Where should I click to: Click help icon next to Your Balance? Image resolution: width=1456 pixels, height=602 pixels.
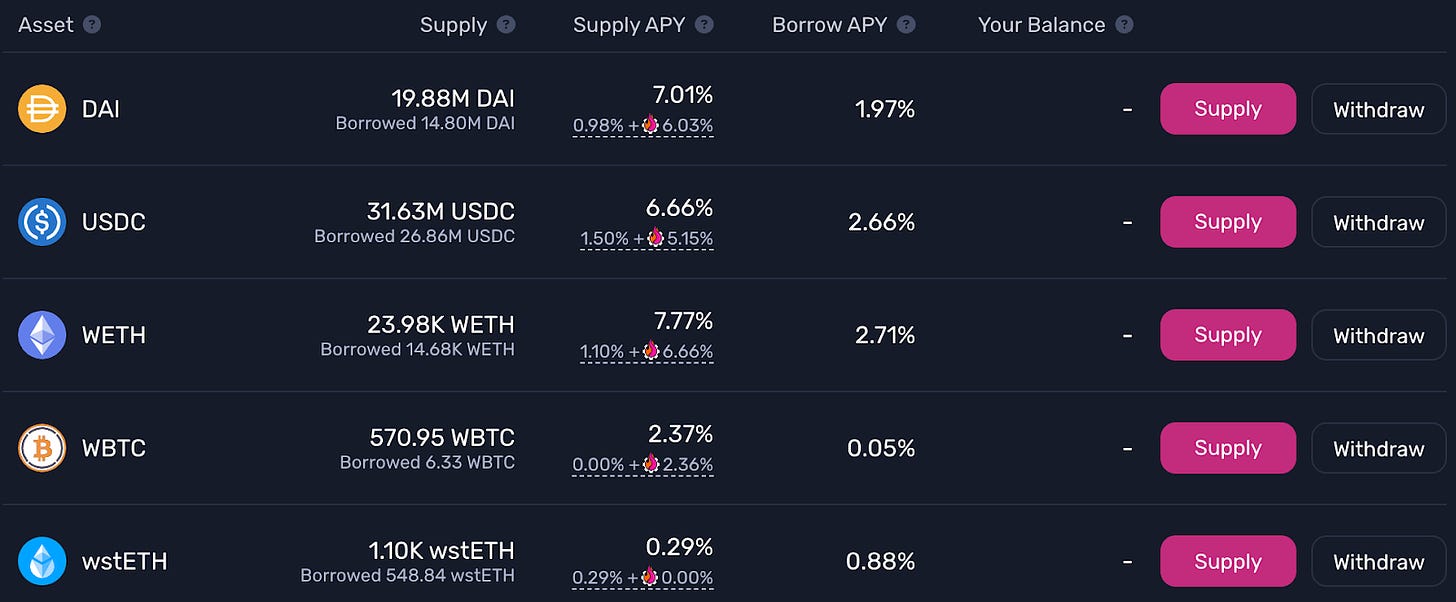tap(1125, 25)
